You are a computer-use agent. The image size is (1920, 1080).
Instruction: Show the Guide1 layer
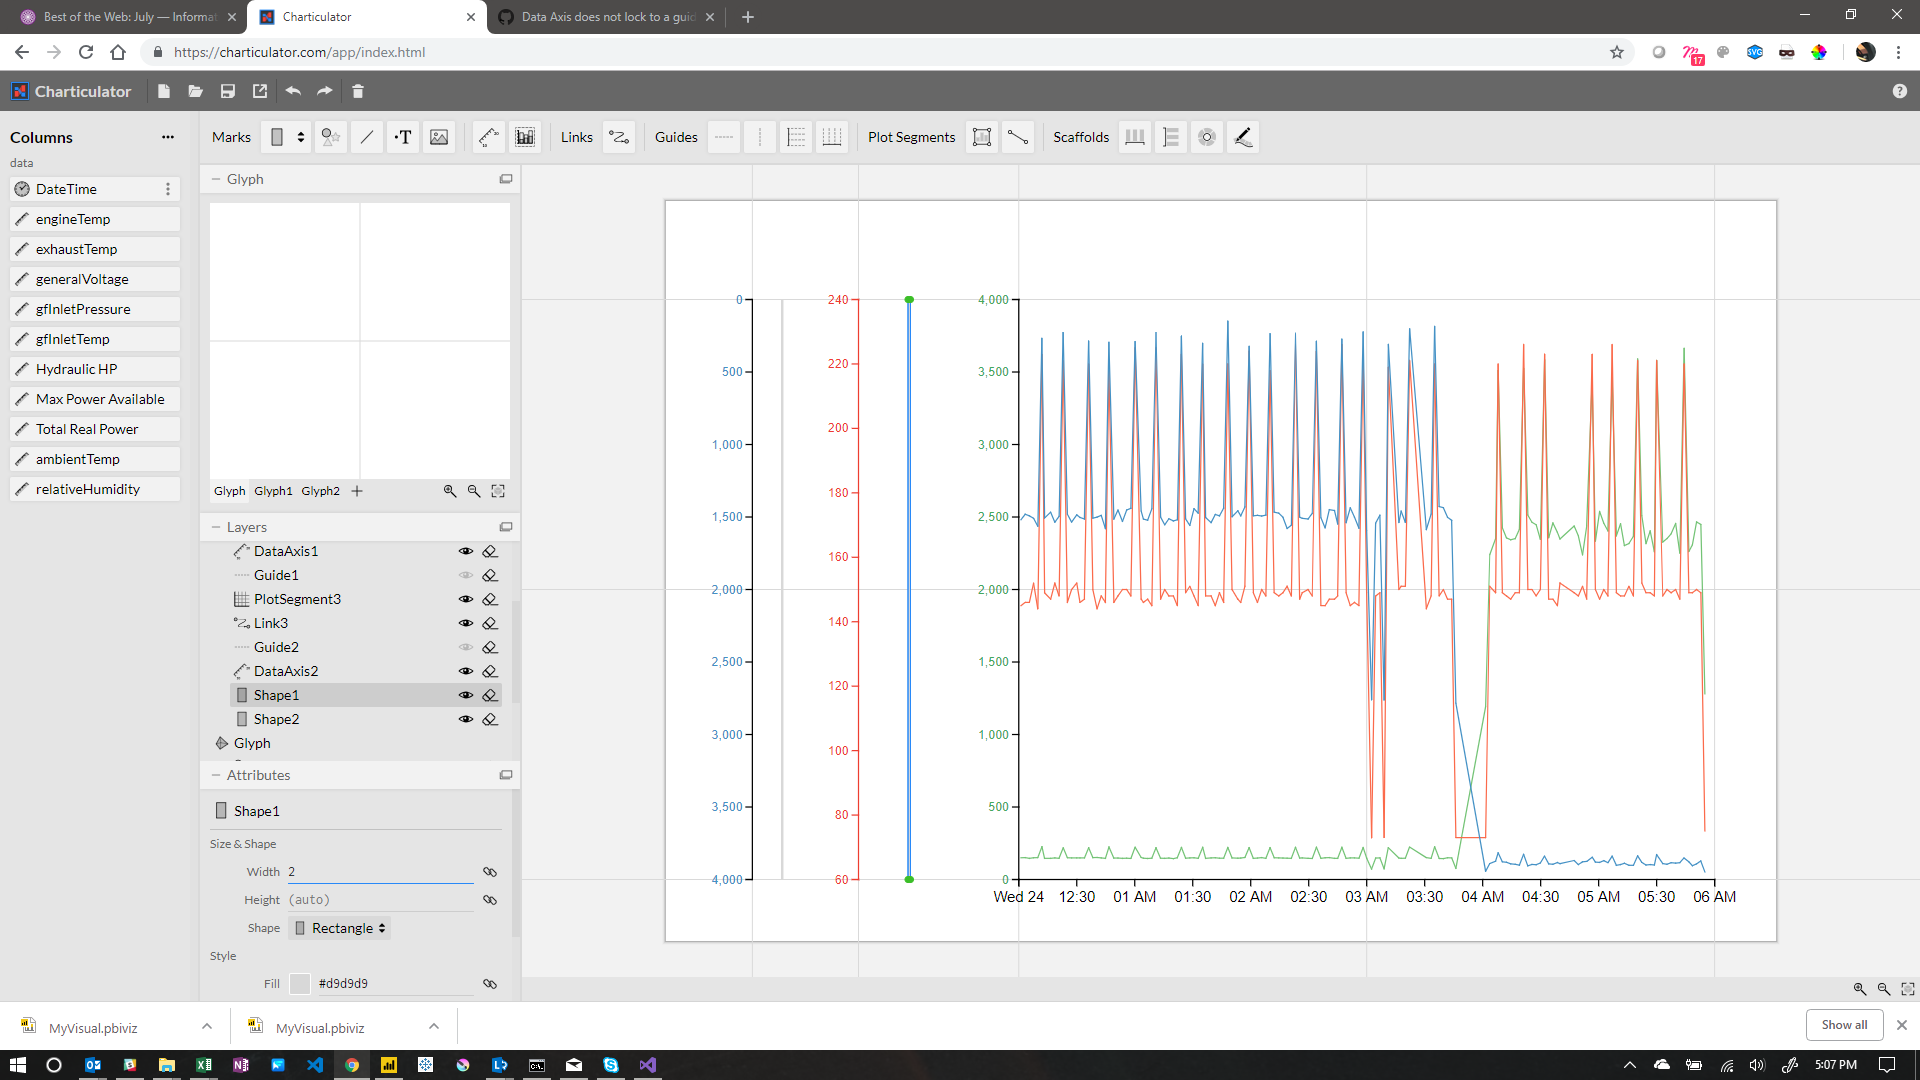coord(466,575)
